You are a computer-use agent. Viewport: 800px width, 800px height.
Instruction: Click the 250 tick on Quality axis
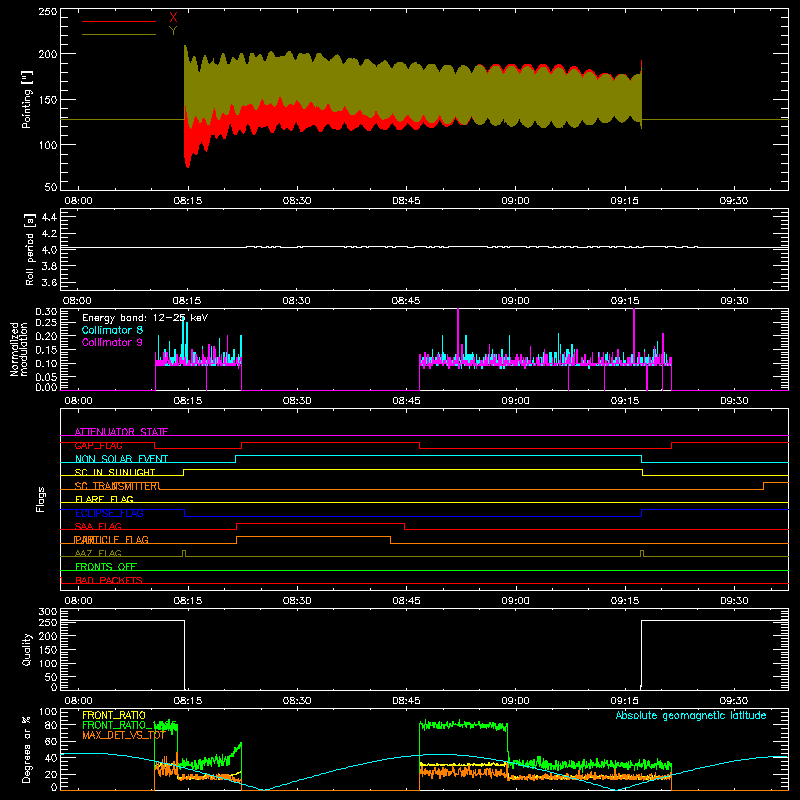click(x=48, y=622)
